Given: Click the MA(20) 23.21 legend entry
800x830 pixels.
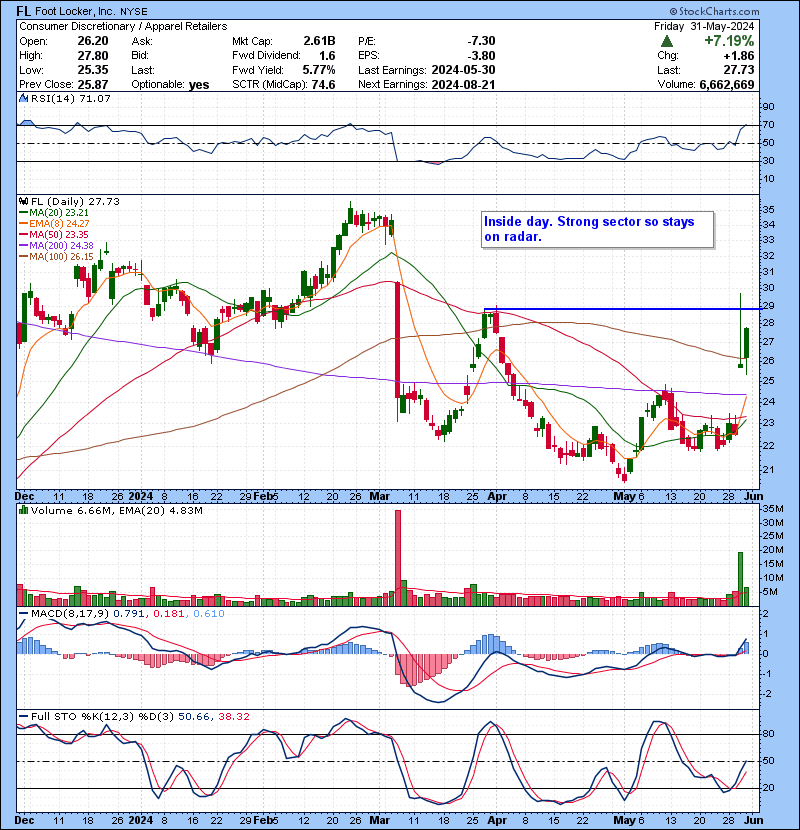Looking at the screenshot, I should click(54, 212).
